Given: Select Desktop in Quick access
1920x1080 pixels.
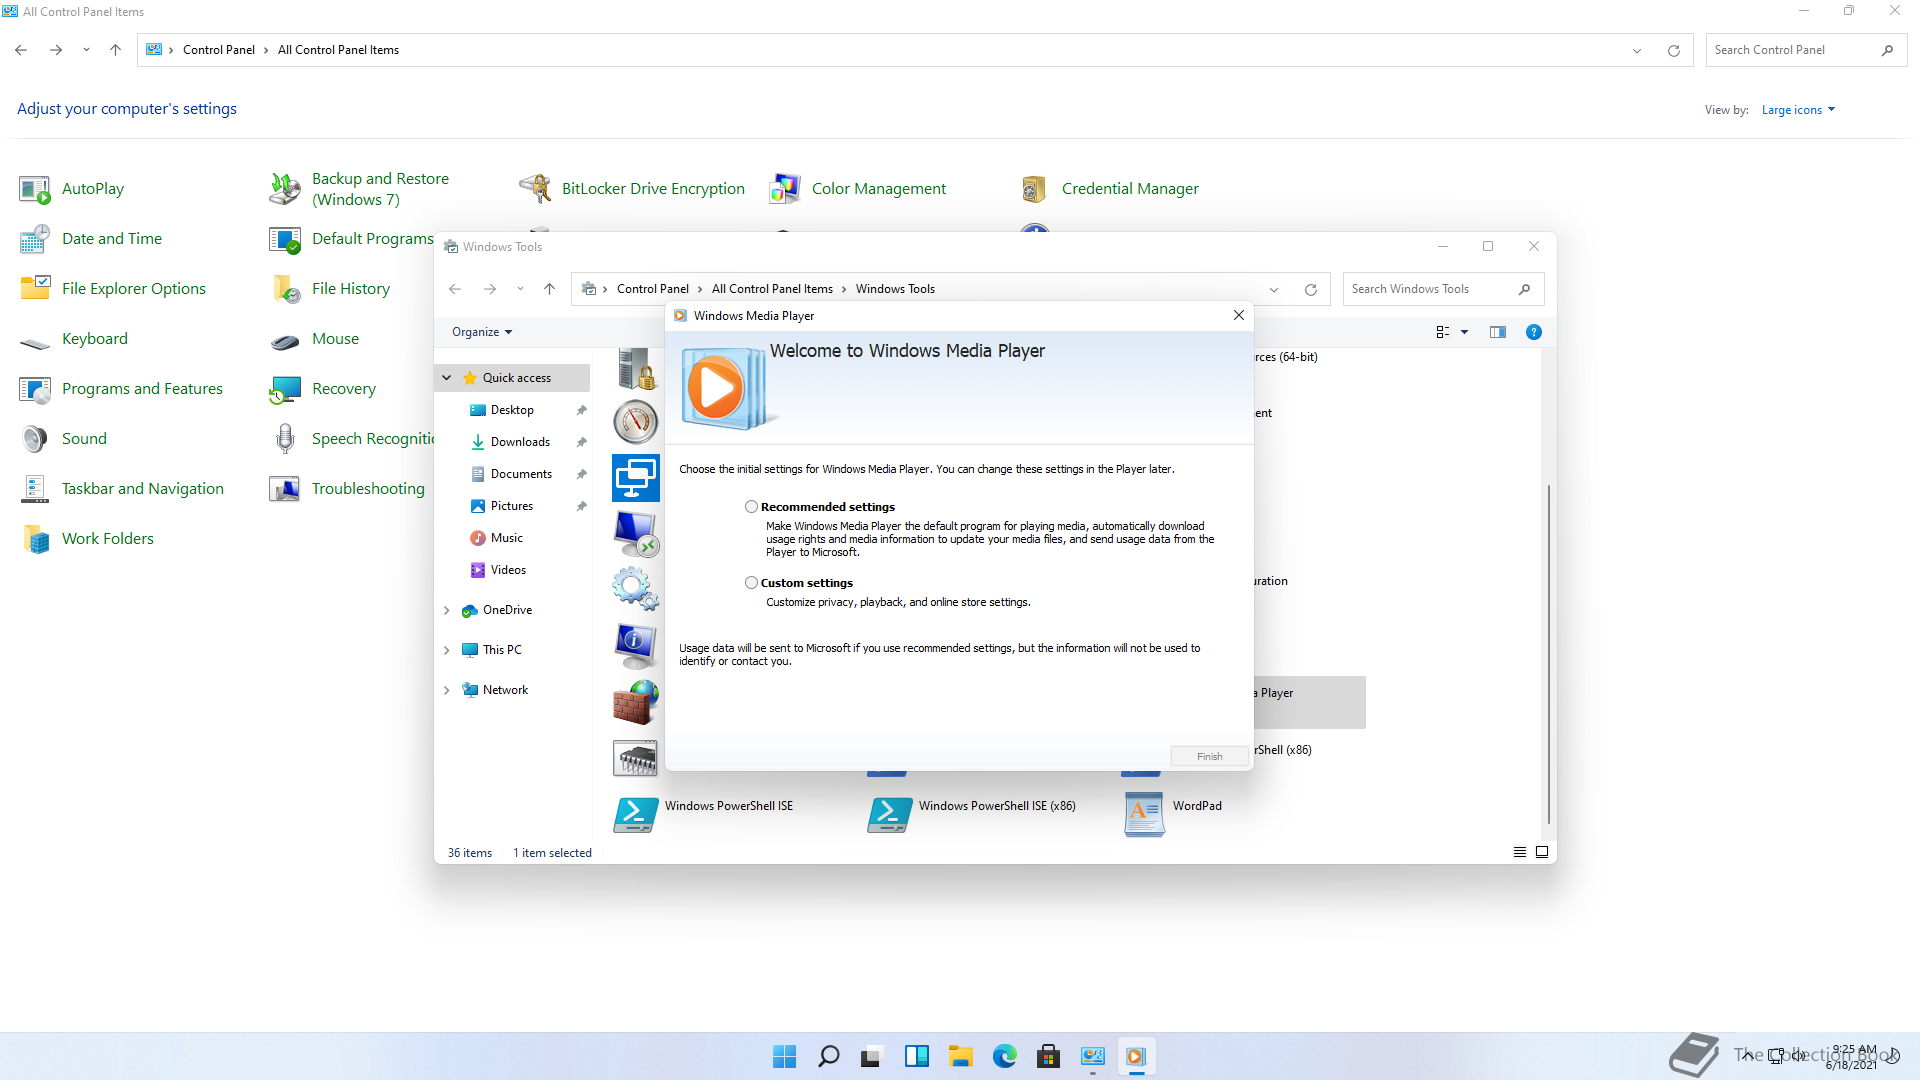Looking at the screenshot, I should 512,410.
